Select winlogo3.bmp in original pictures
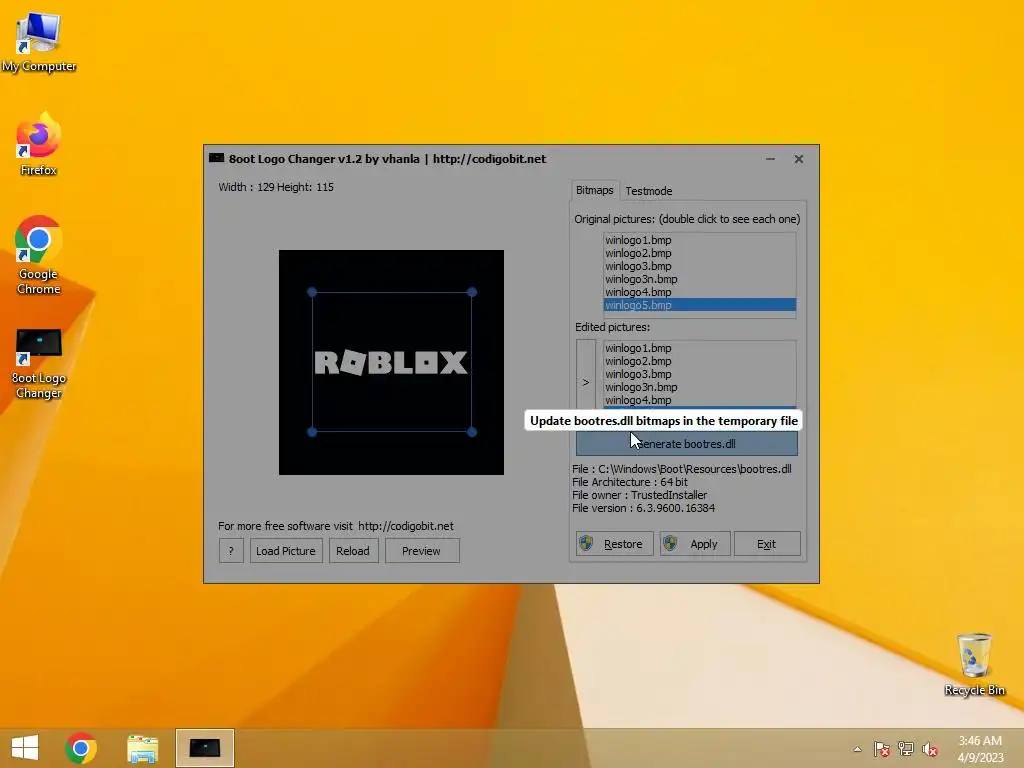The width and height of the screenshot is (1024, 768). pyautogui.click(x=699, y=266)
